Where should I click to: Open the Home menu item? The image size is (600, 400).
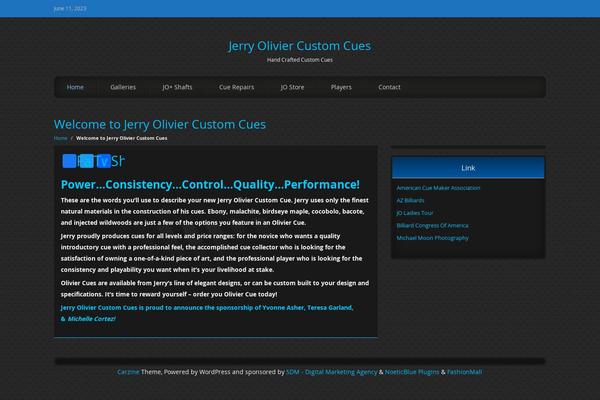point(75,87)
